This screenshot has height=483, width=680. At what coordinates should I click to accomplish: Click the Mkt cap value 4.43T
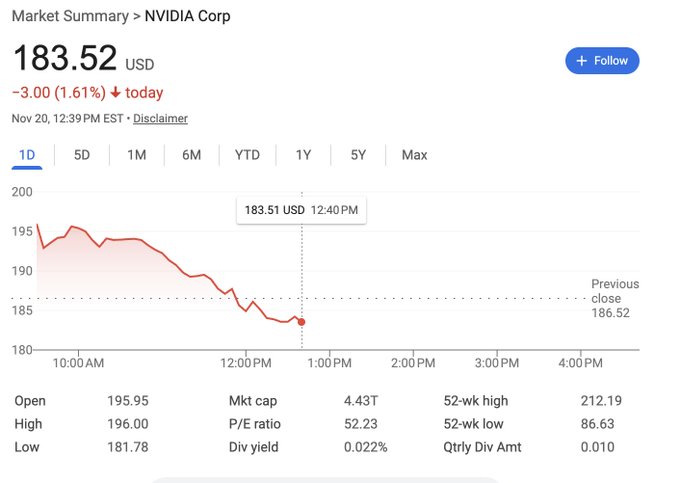(x=360, y=401)
